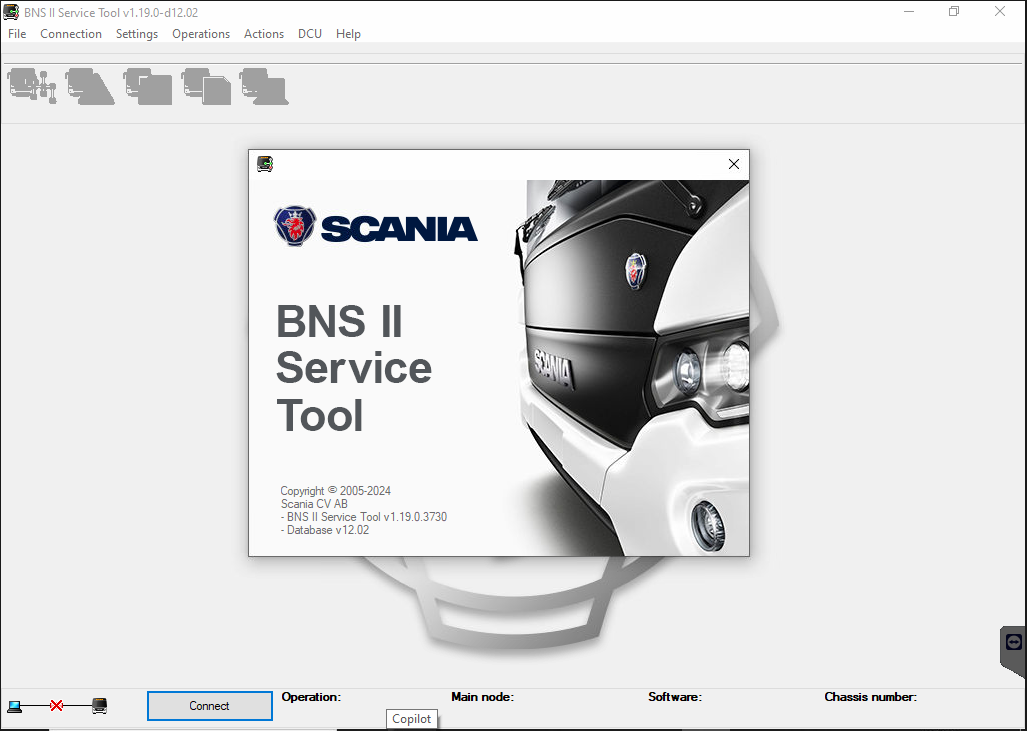Click the bus icon in connection status

[x=99, y=706]
